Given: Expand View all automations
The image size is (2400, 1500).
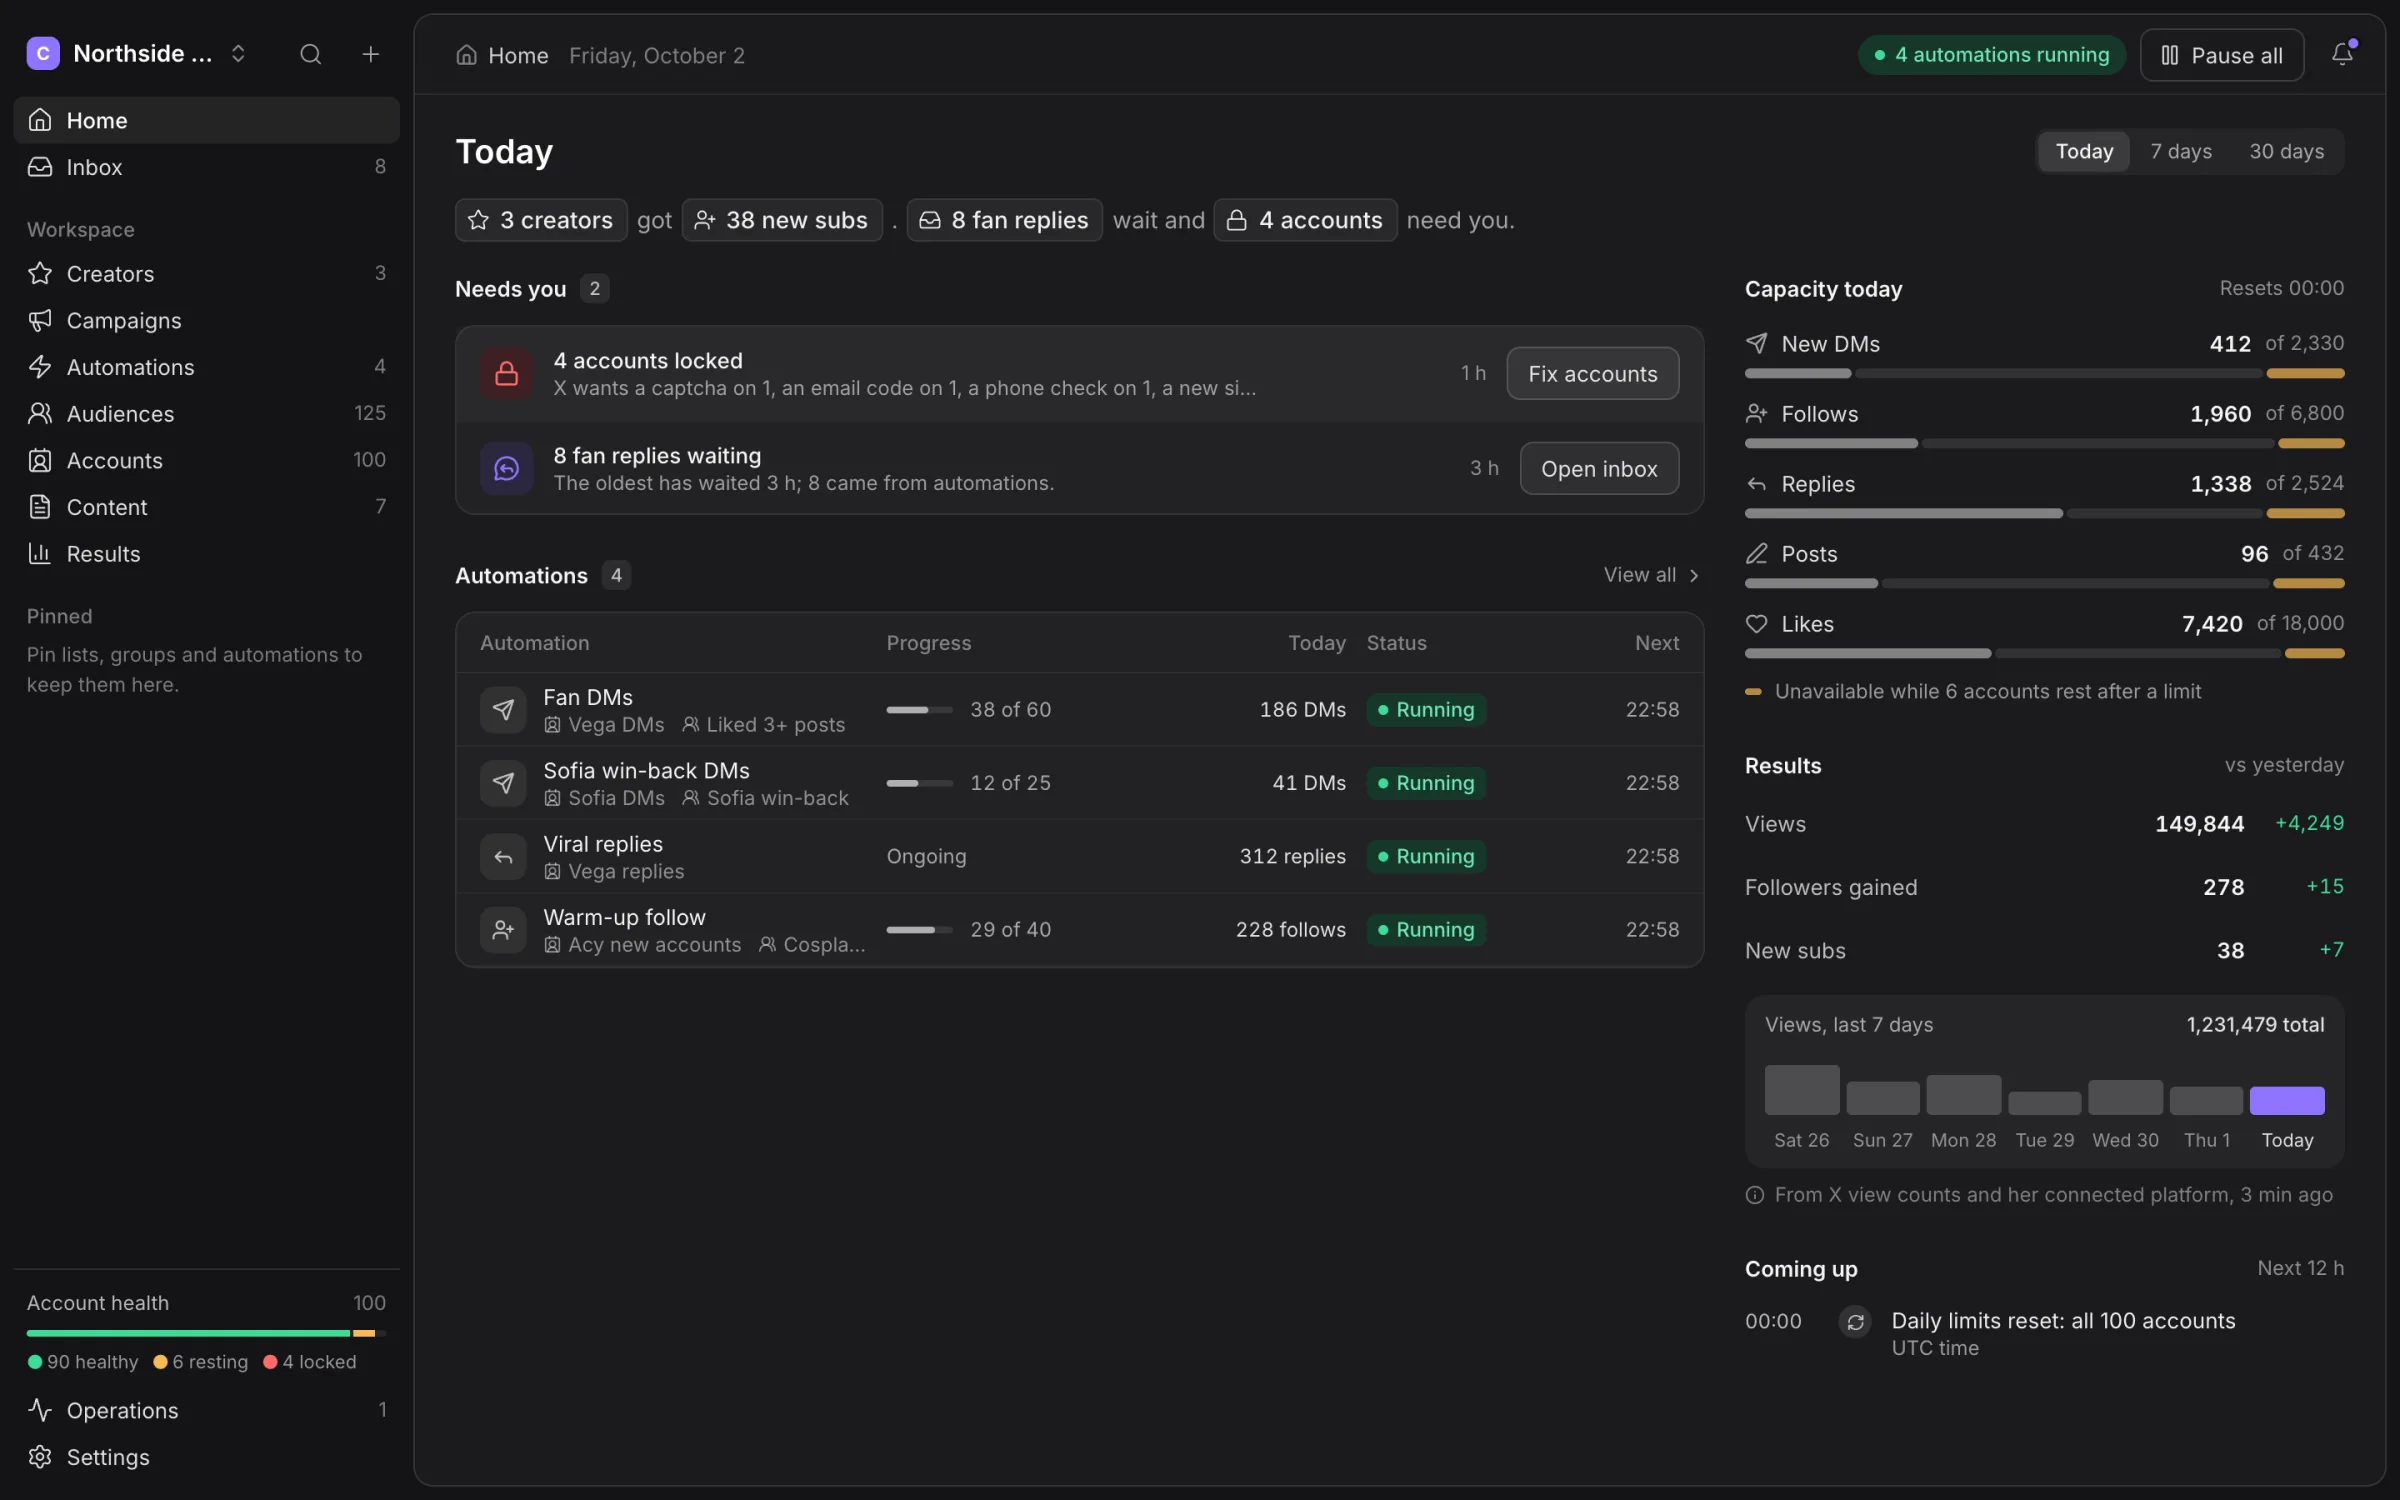Looking at the screenshot, I should click(1651, 575).
